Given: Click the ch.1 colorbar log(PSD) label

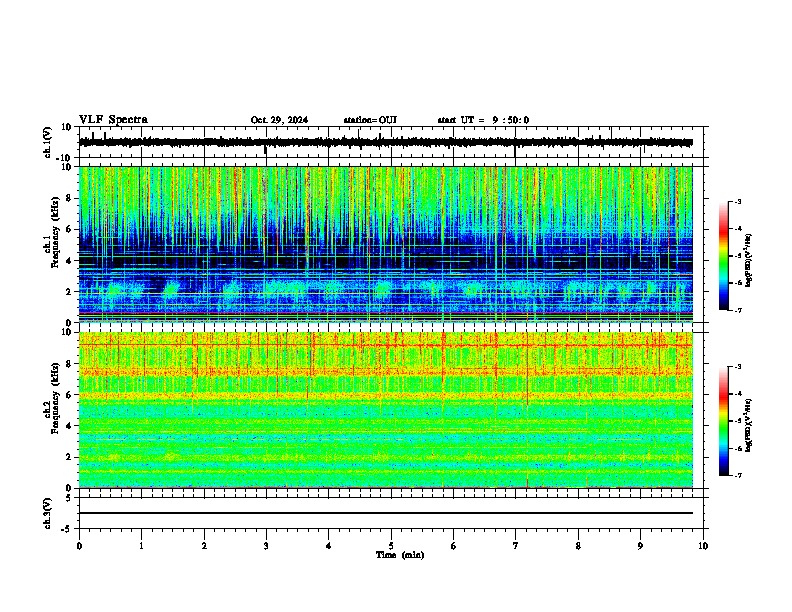Looking at the screenshot, I should [748, 260].
